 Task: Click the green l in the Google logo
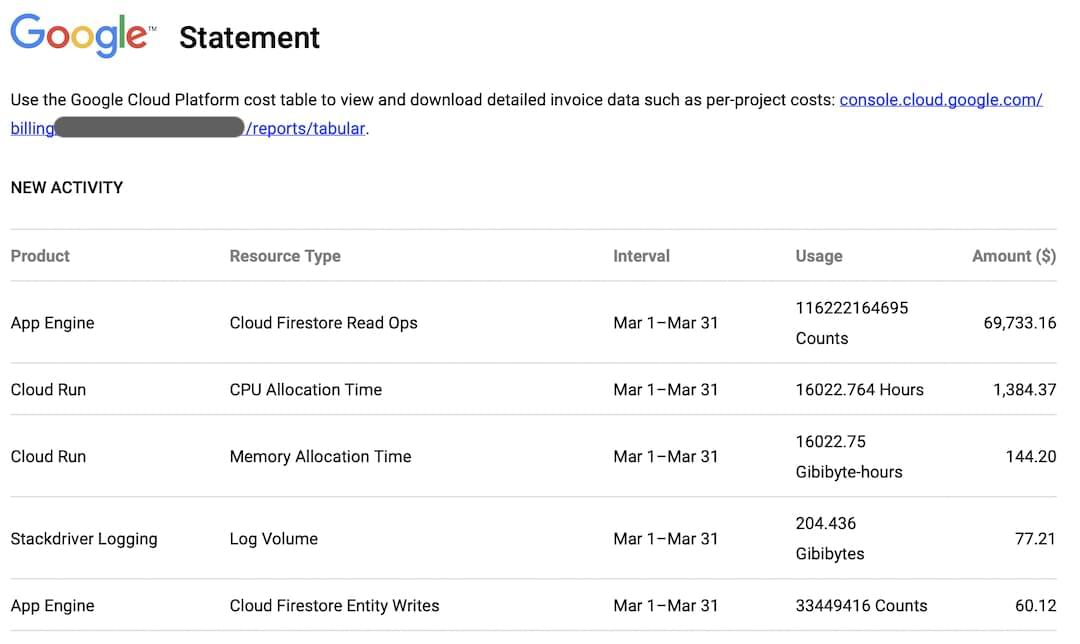[125, 33]
